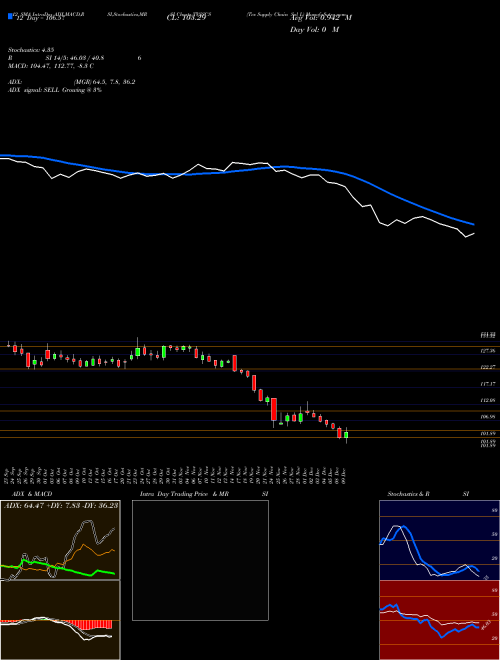
Task: Click the 106.98 price axis label
Action: click(x=488, y=417)
